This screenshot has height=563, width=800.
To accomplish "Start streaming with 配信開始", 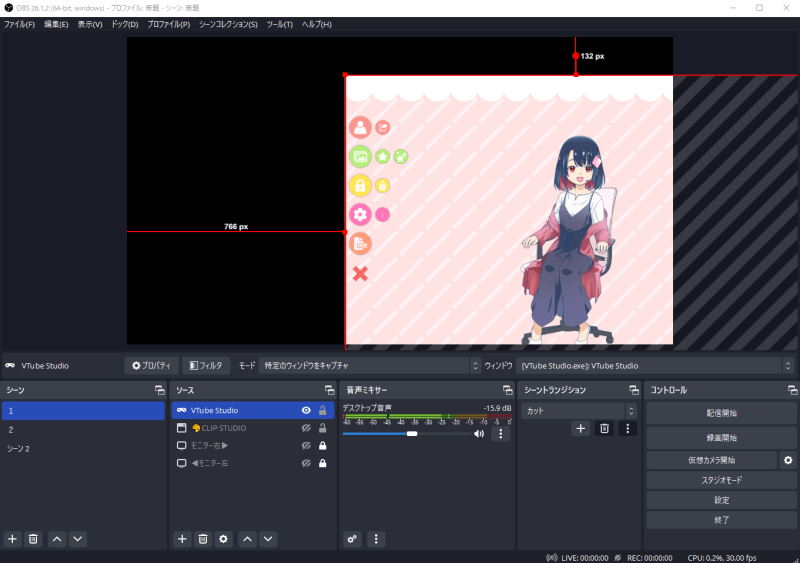I will pyautogui.click(x=721, y=413).
